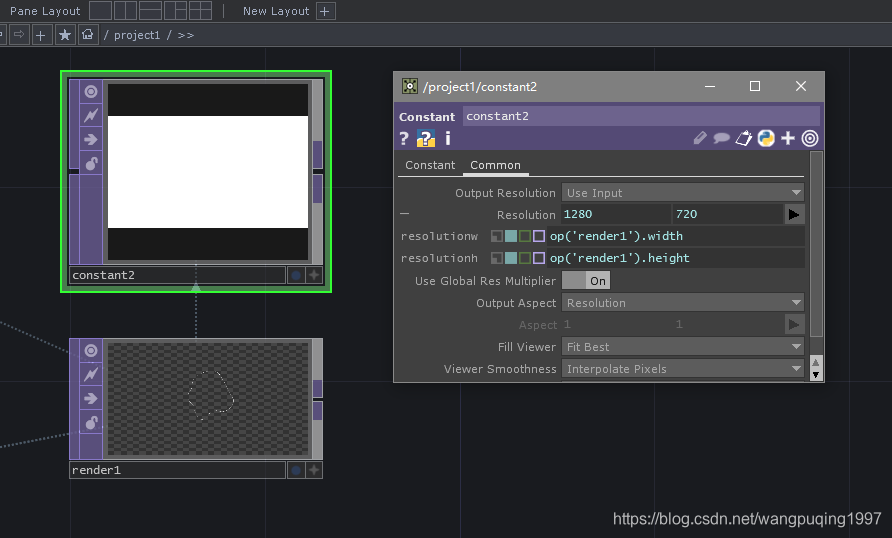
Task: Toggle the arrow flag on render1 node
Action: [x=91, y=398]
